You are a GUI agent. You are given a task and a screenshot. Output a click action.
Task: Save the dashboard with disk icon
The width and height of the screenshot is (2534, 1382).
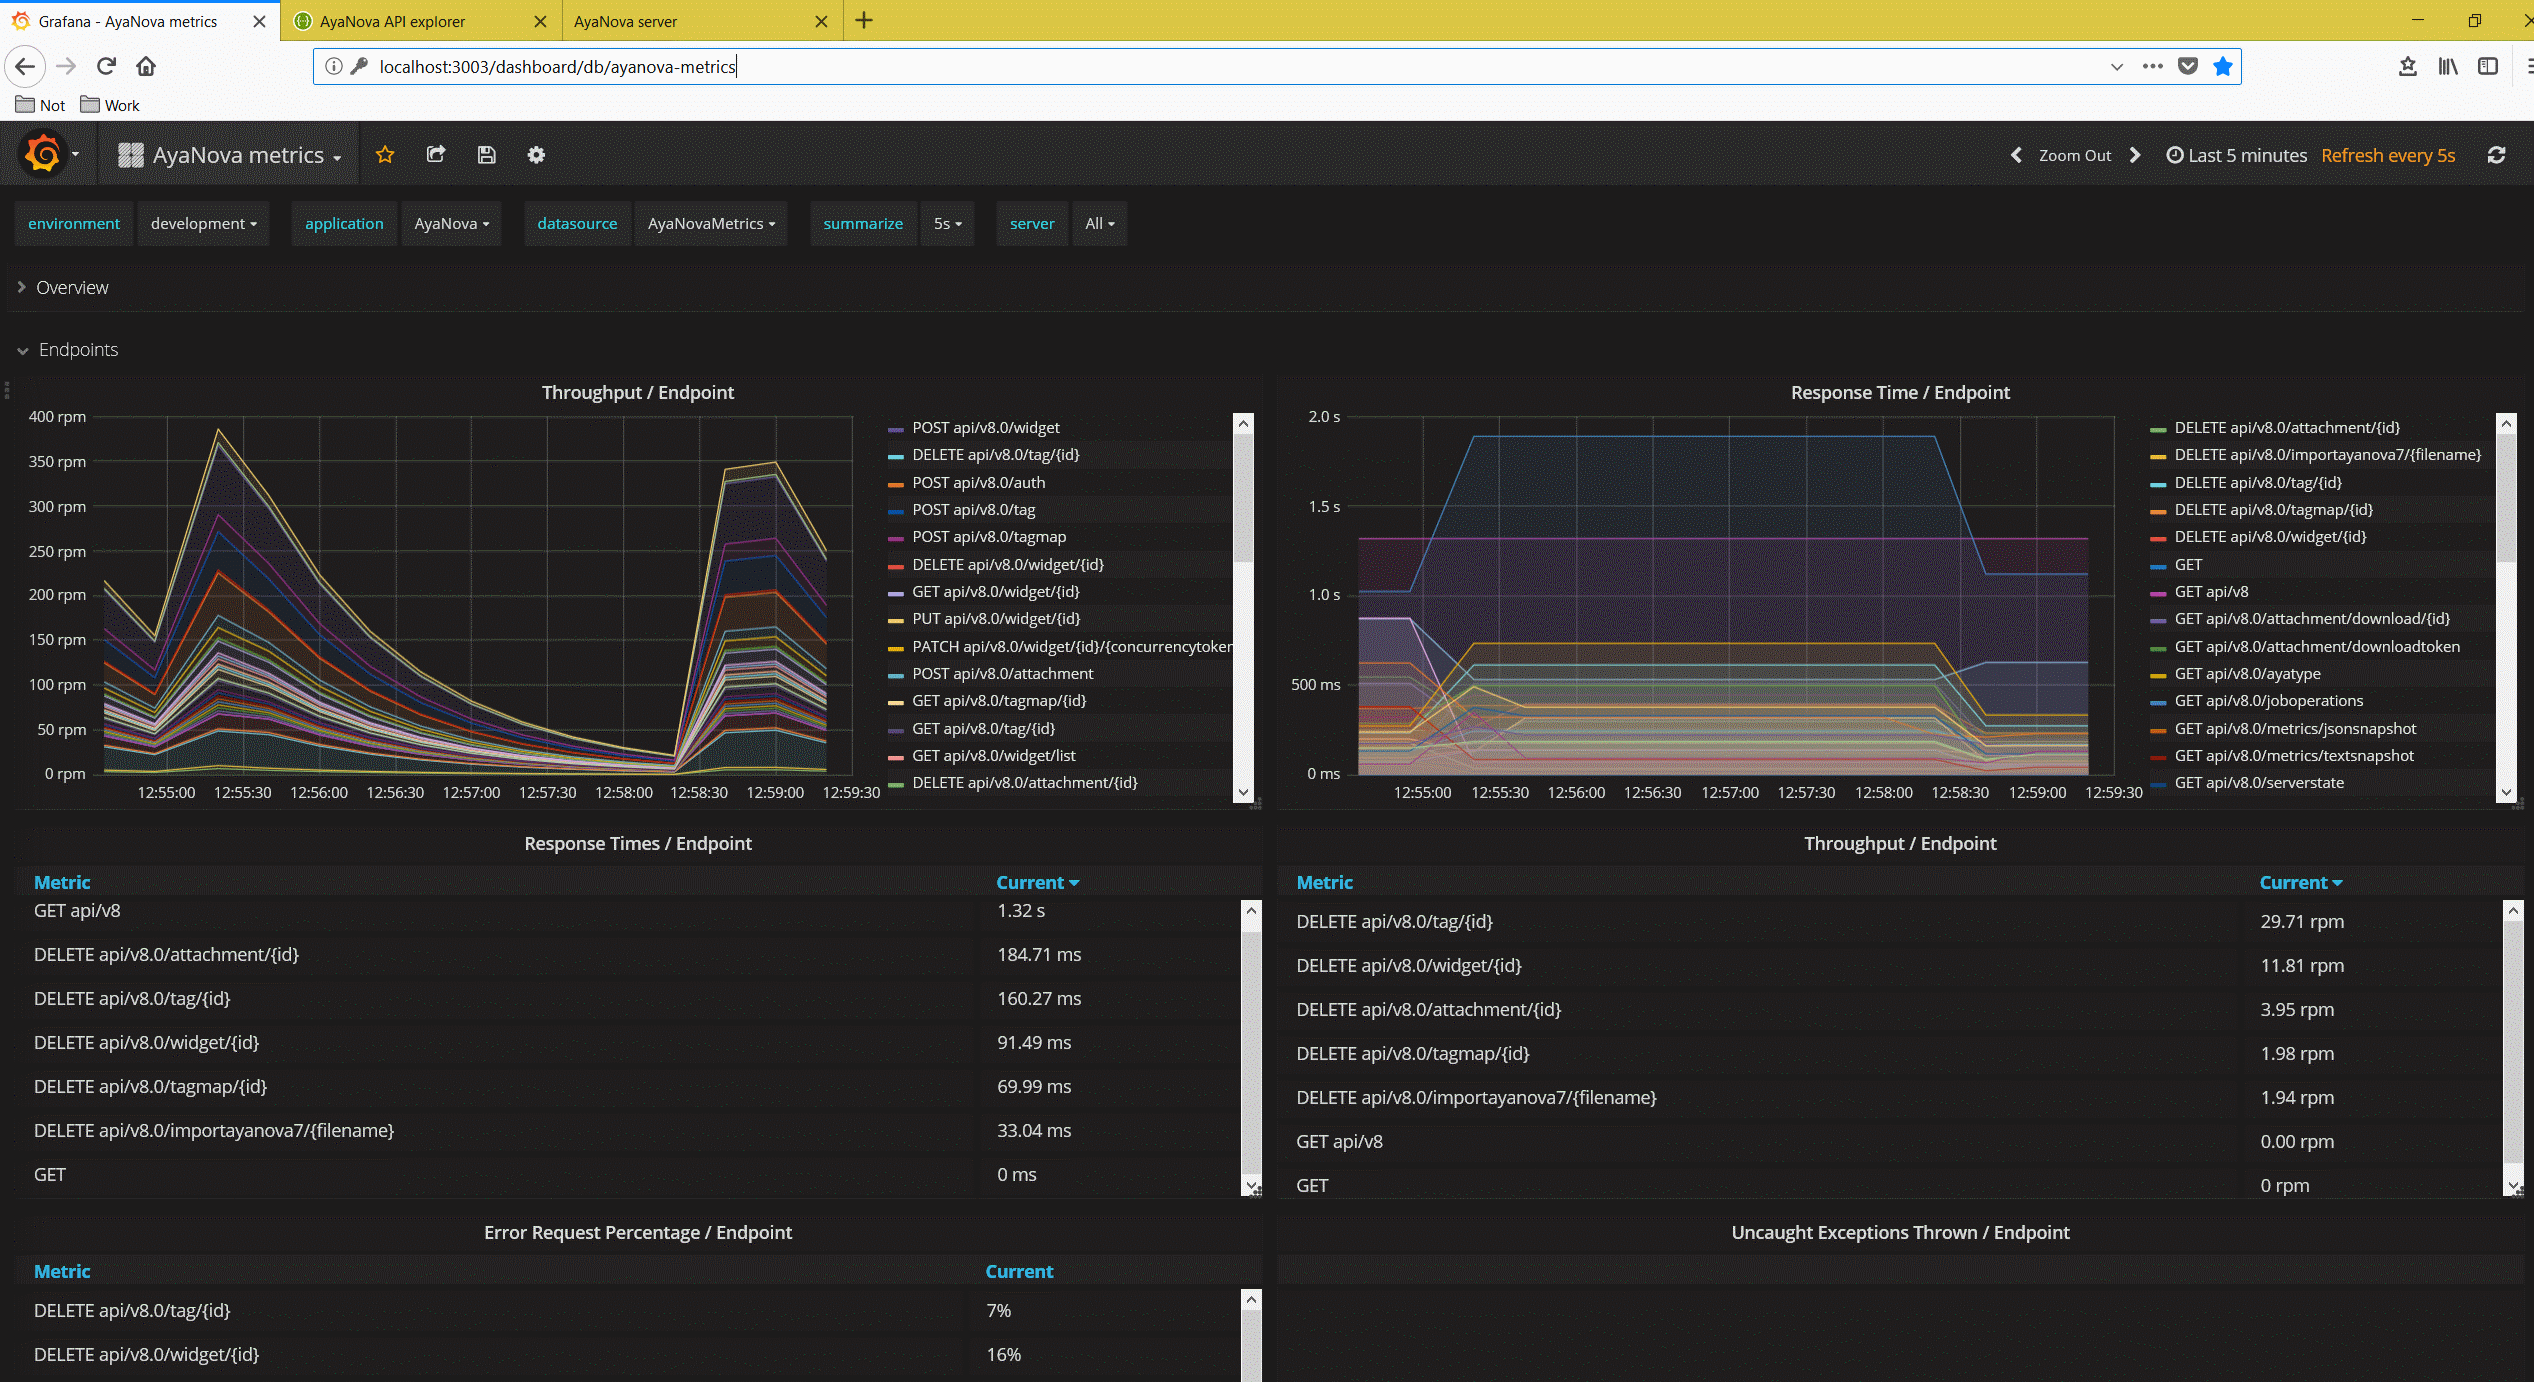[x=486, y=154]
